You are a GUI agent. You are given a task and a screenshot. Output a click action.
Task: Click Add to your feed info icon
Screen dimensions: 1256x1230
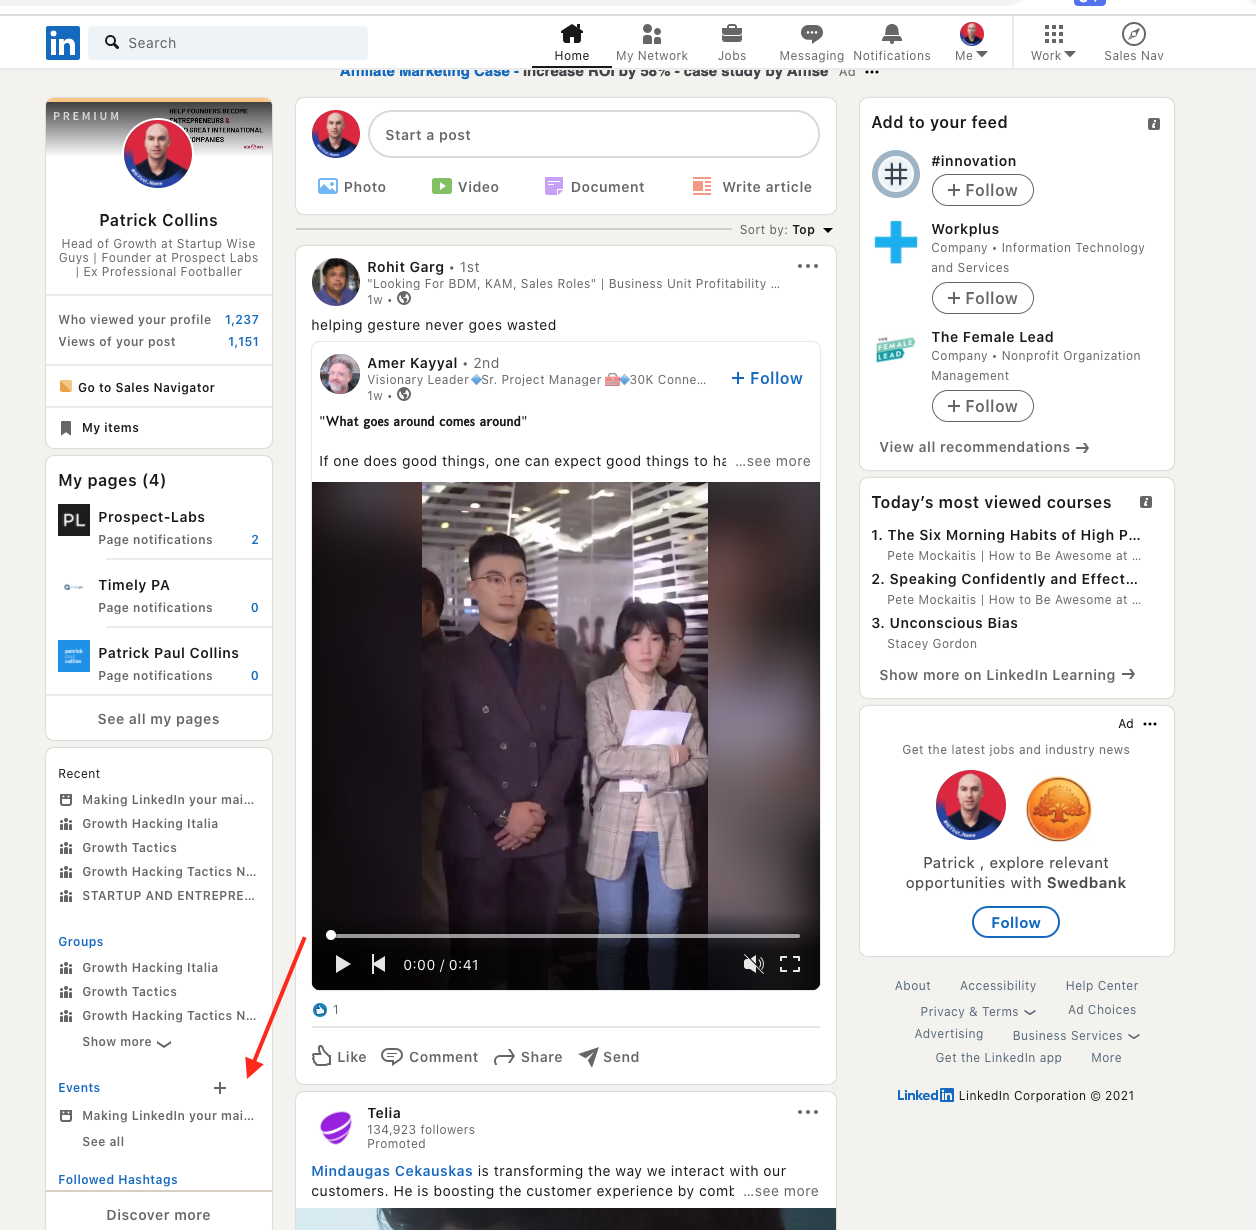pyautogui.click(x=1154, y=124)
